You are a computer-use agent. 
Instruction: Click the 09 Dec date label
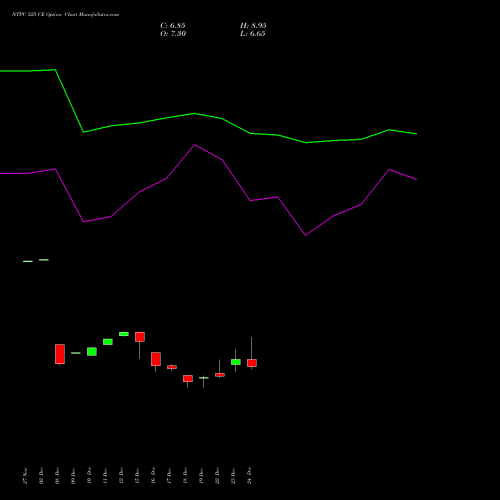click(x=73, y=476)
